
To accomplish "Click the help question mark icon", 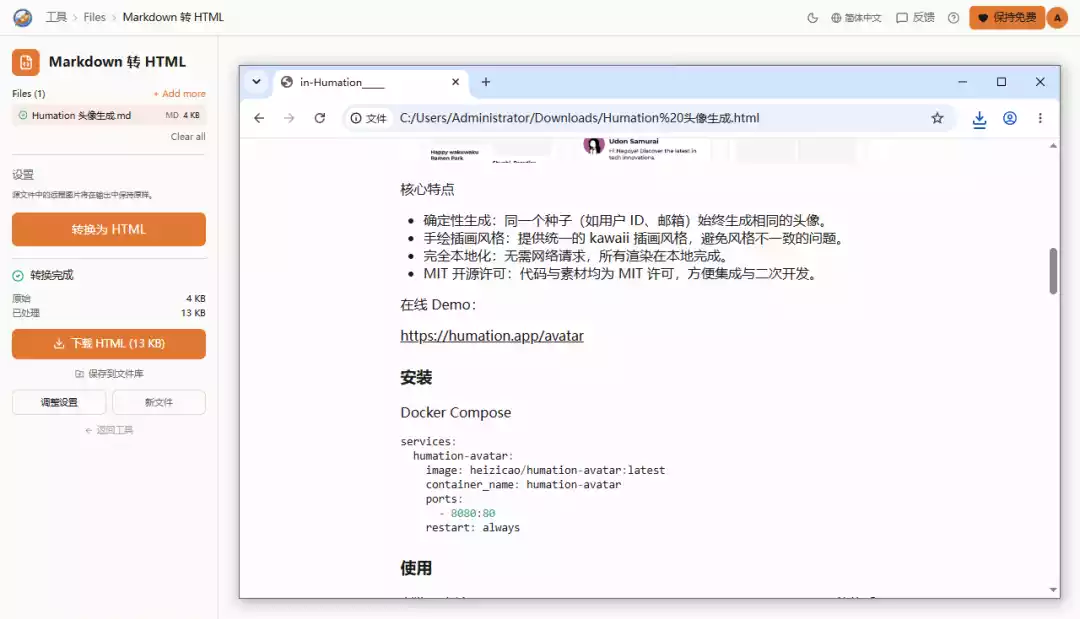I will (953, 18).
